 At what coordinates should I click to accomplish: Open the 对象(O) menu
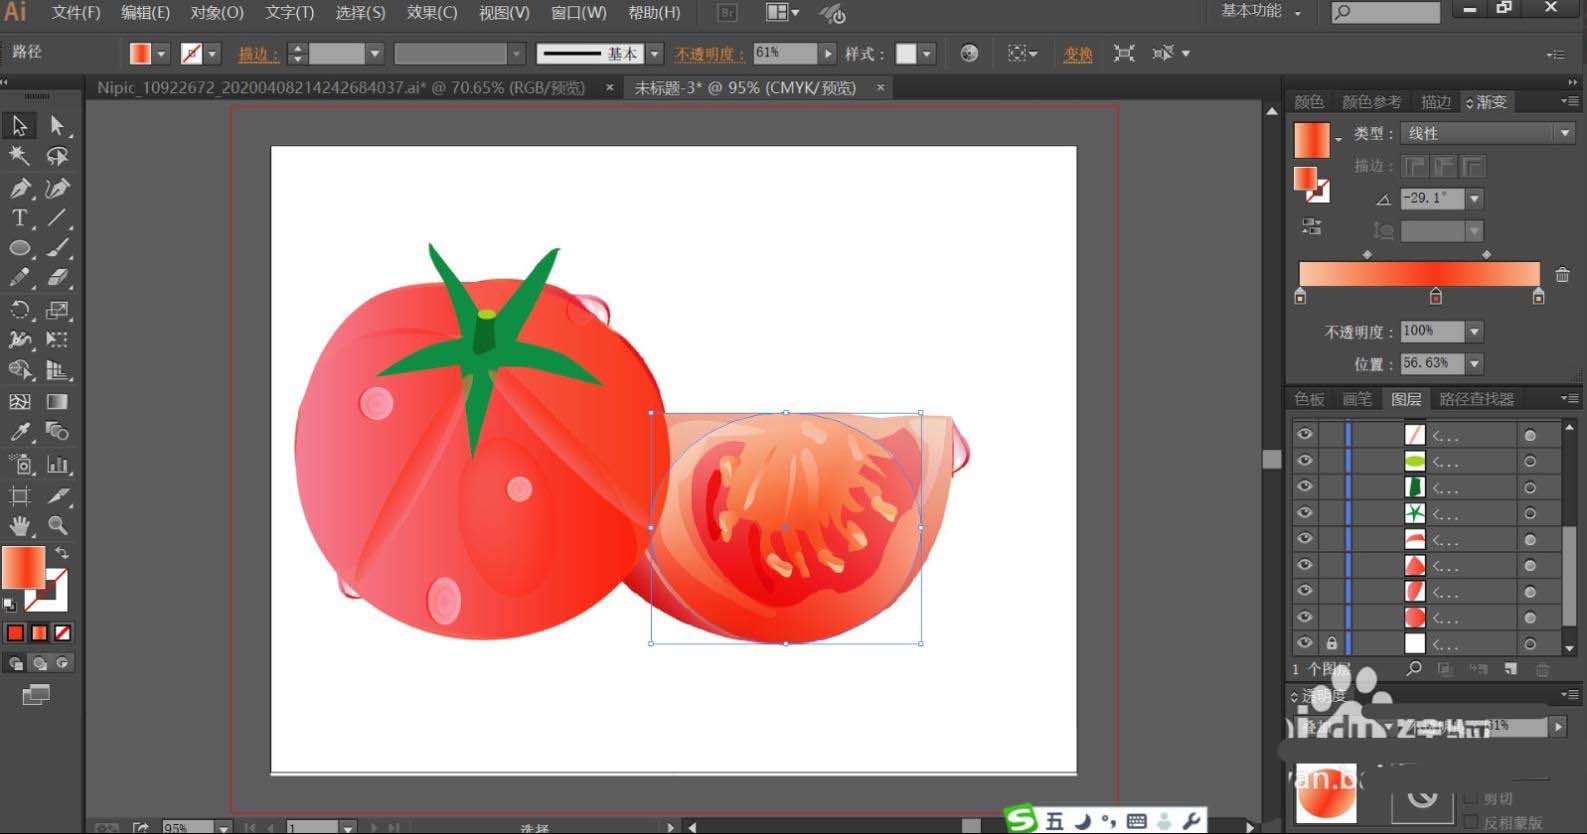pos(217,12)
